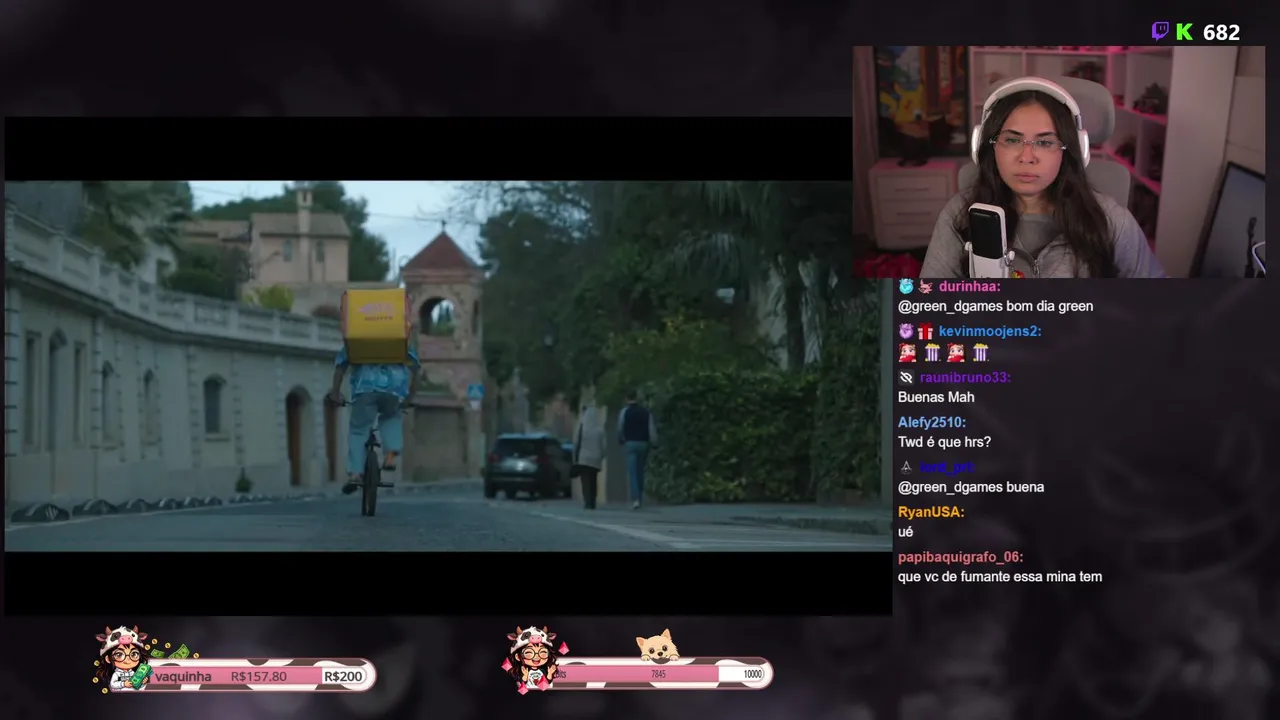
Task: Open the dark blue username above "@green_dgames buena"
Action: (x=947, y=467)
